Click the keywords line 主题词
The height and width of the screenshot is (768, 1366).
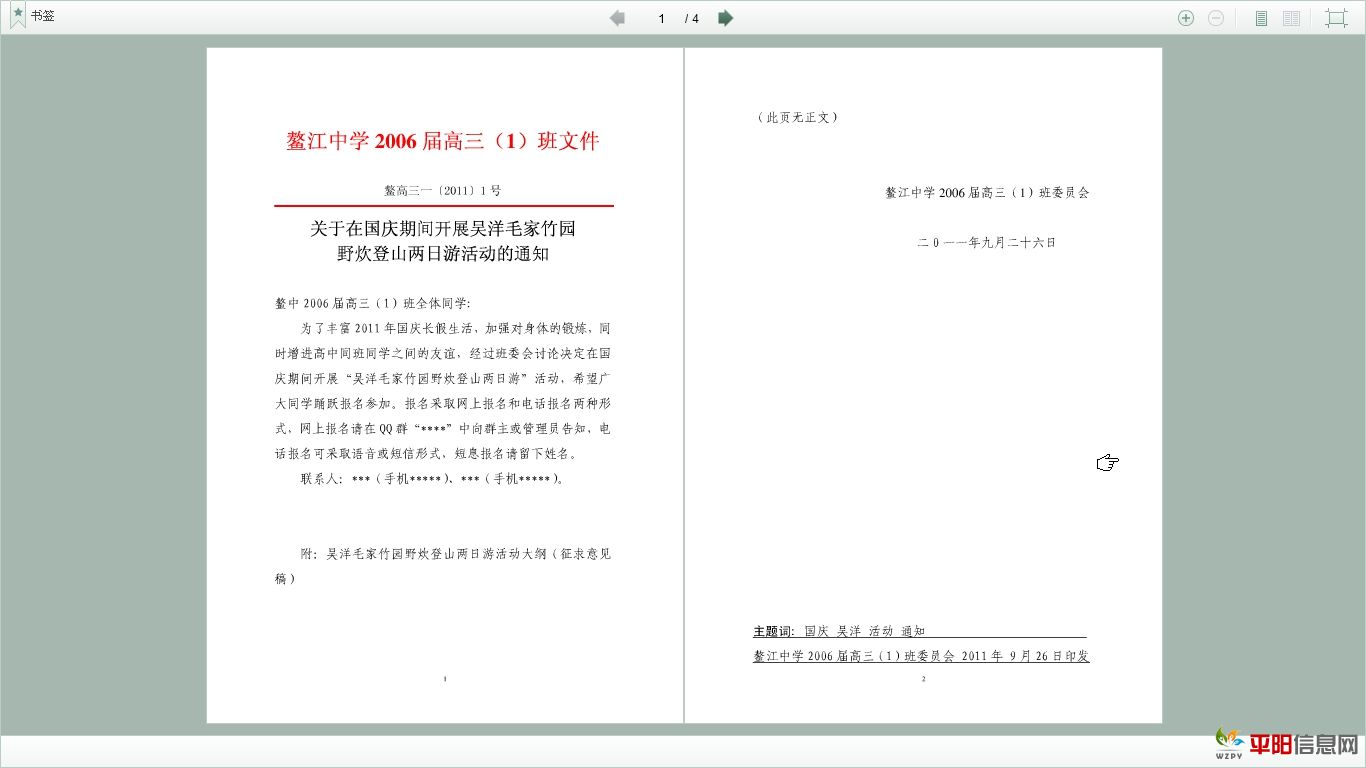tap(920, 631)
